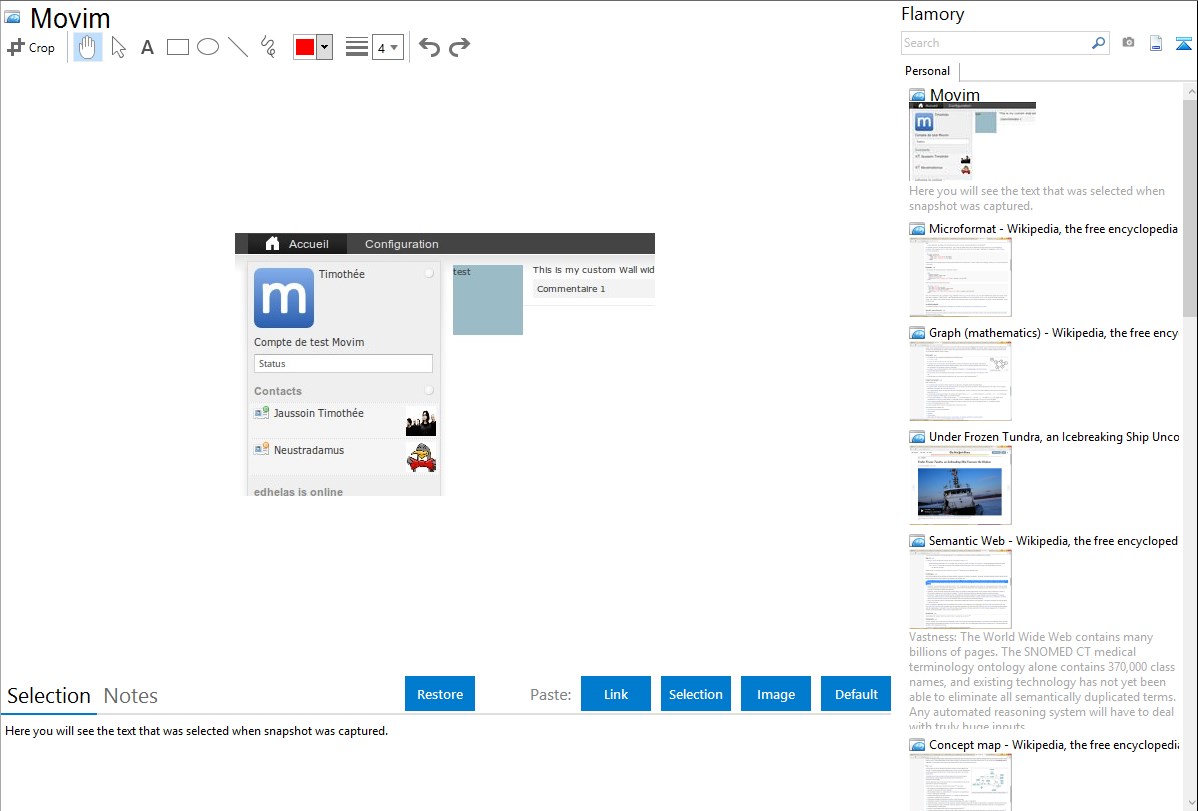Open the Microformat Wikipedia snapshot thumbnail
1198x811 pixels.
[960, 277]
